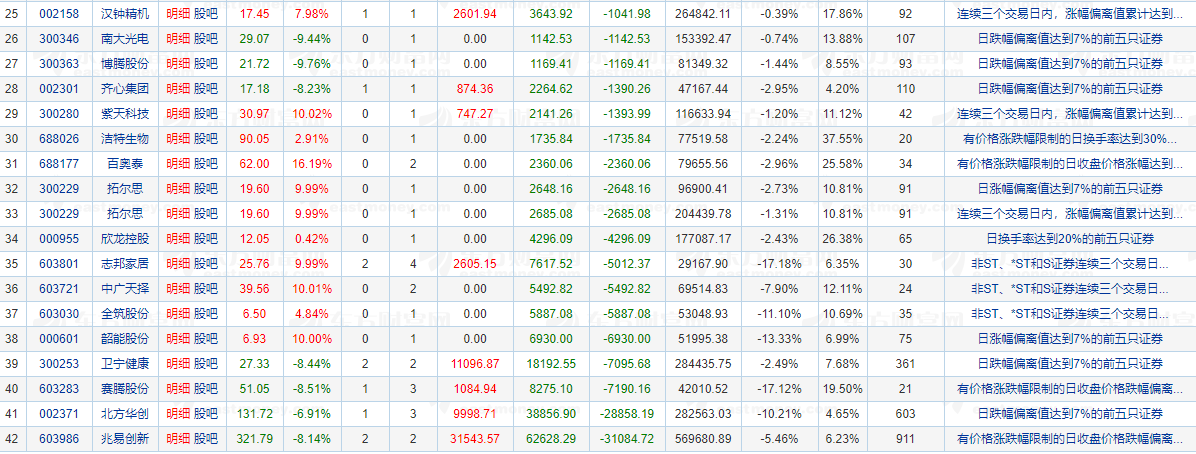
Task: Open 股吧 for 北方华创
Action: coord(206,414)
